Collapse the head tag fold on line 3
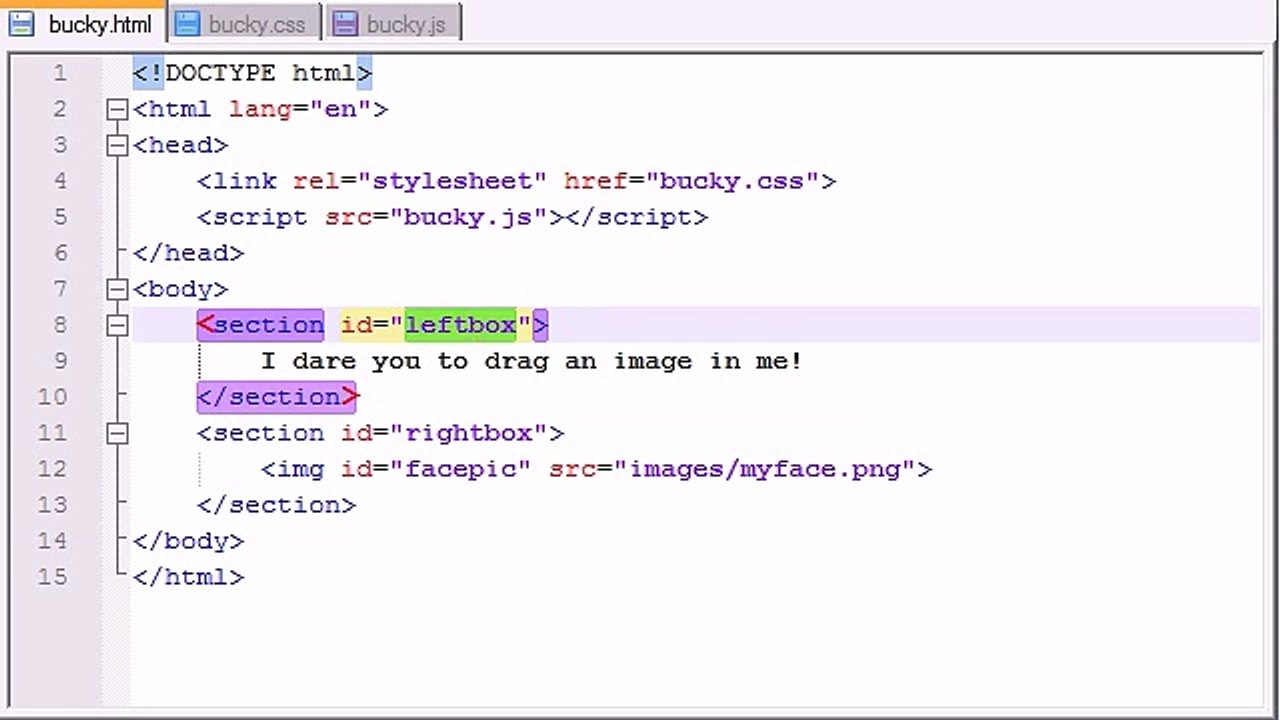This screenshot has width=1280, height=720. 117,145
